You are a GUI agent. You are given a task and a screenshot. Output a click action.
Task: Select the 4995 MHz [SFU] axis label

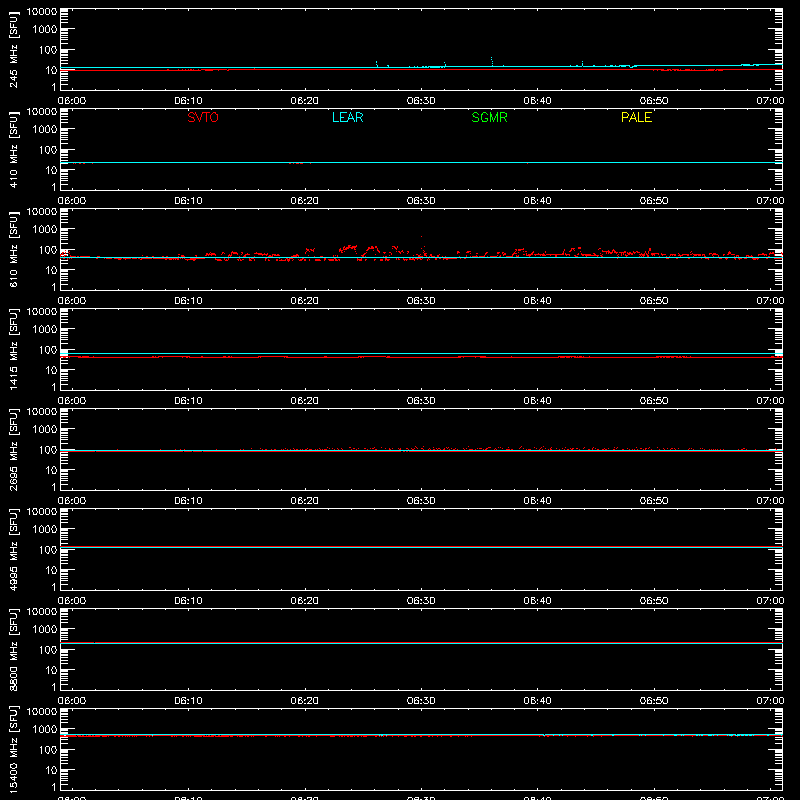point(13,549)
